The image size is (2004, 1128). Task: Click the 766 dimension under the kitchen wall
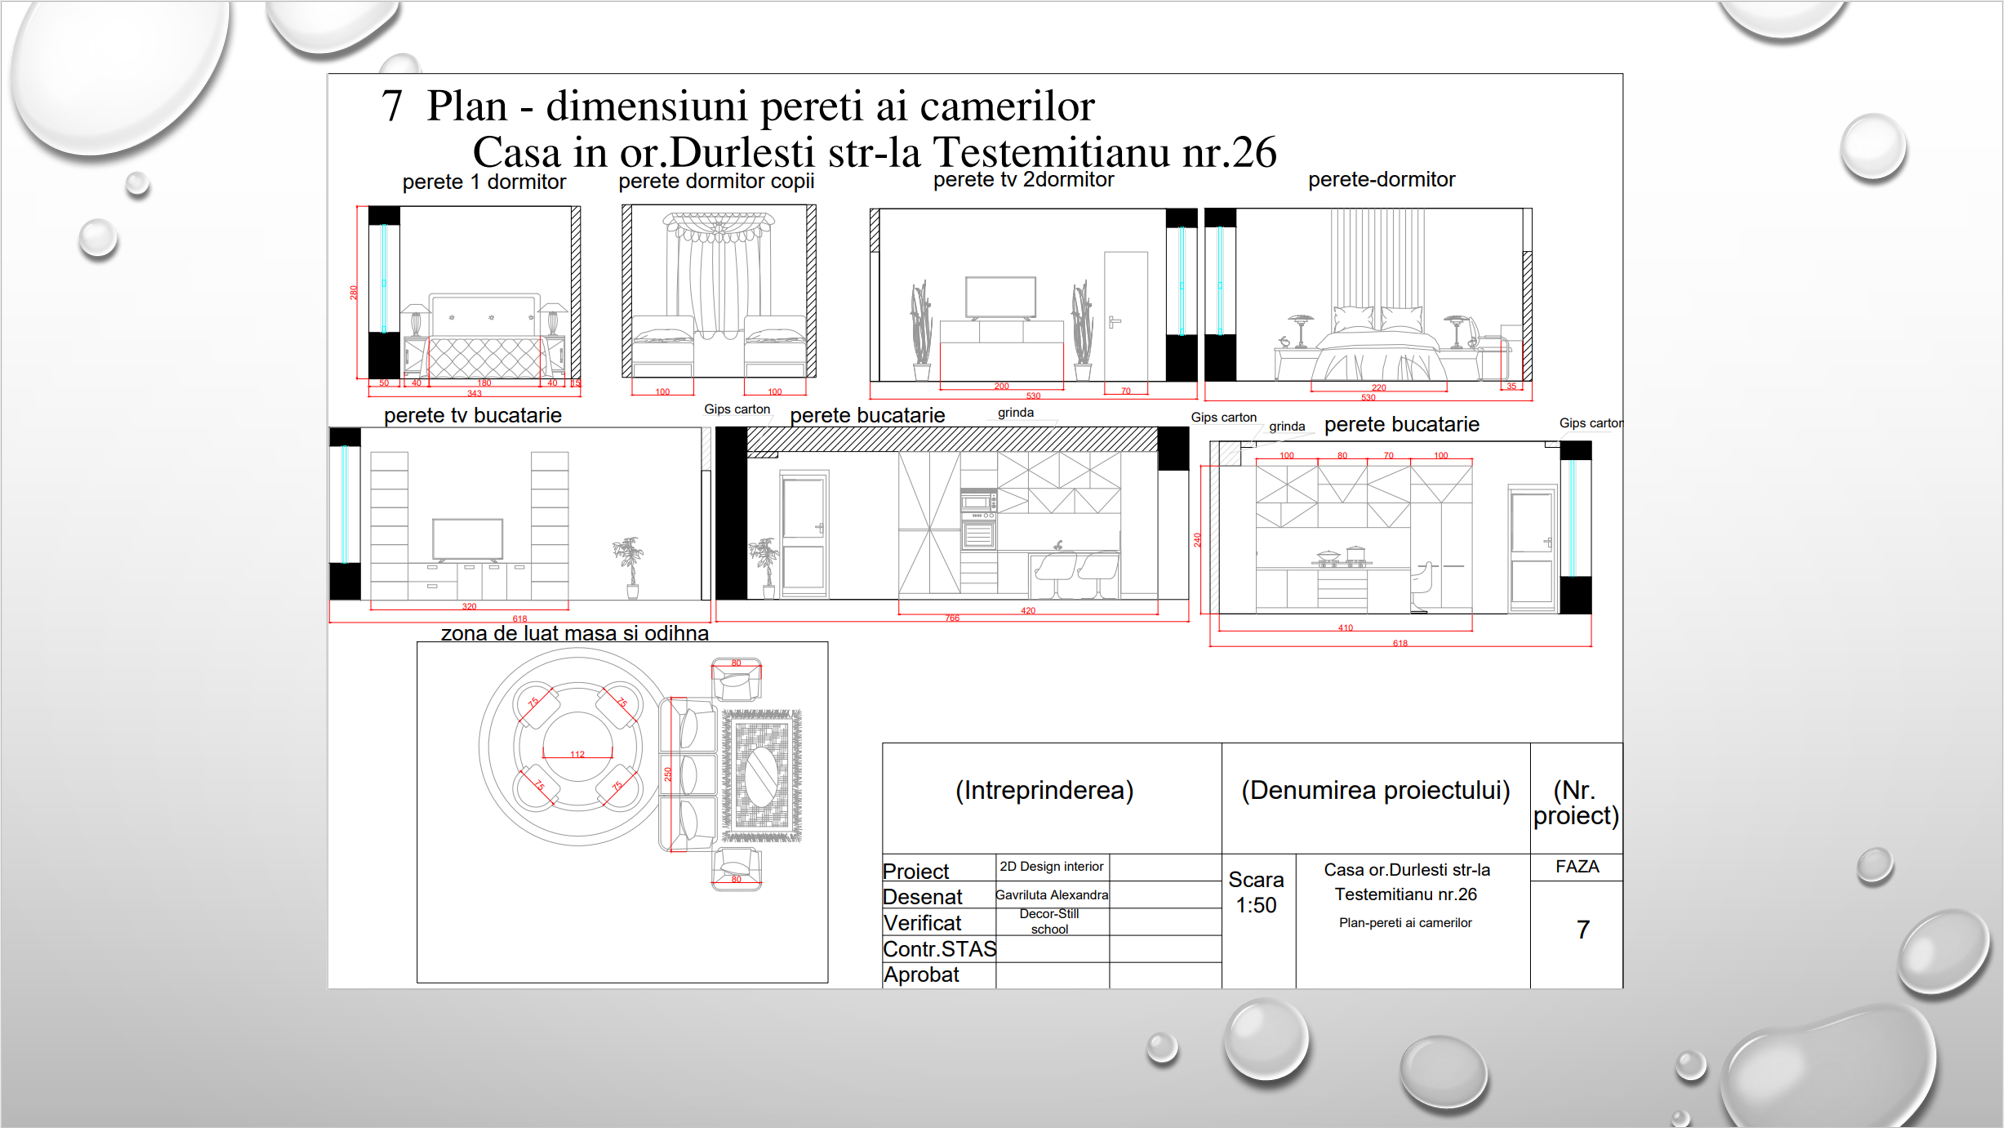(952, 618)
